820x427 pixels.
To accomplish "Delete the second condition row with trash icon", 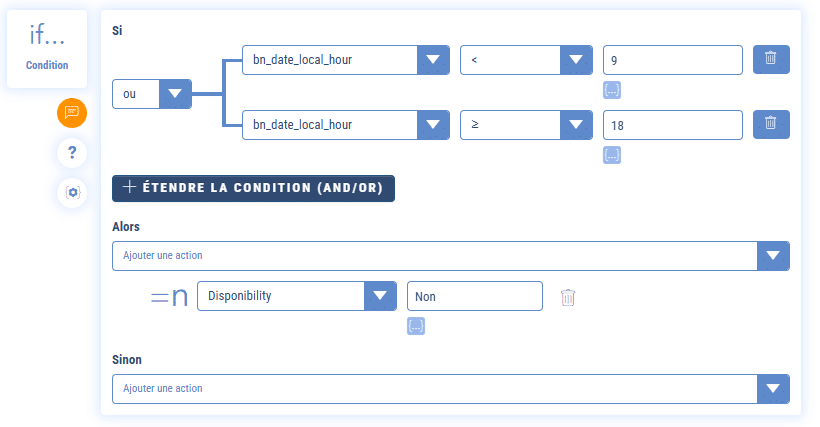I will coord(770,125).
